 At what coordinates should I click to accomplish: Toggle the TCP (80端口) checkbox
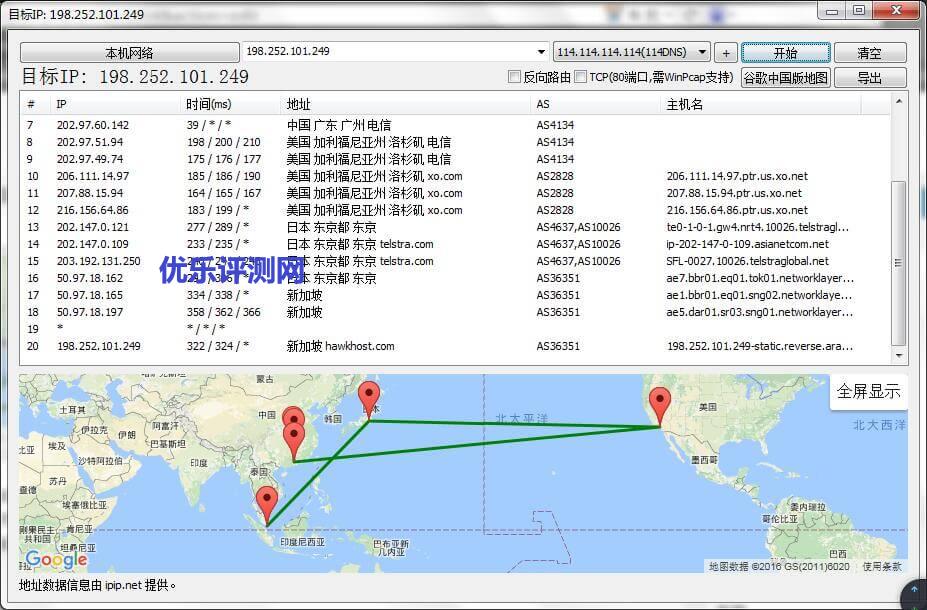581,77
